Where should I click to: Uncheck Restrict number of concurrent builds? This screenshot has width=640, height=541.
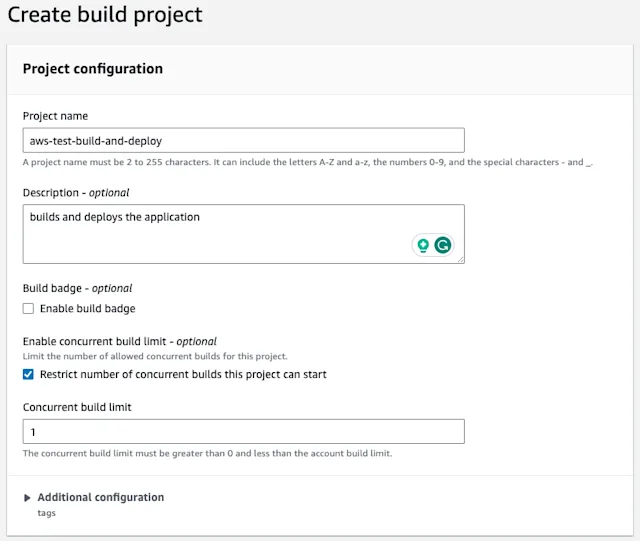[x=29, y=375]
